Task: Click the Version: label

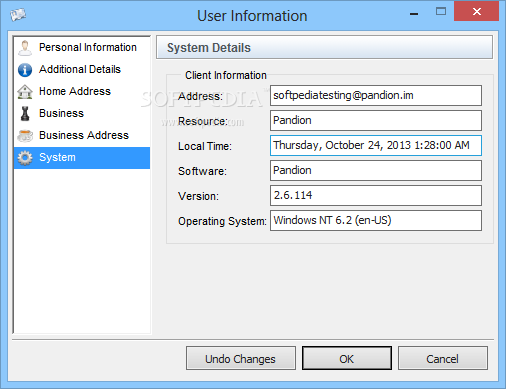Action: click(198, 196)
